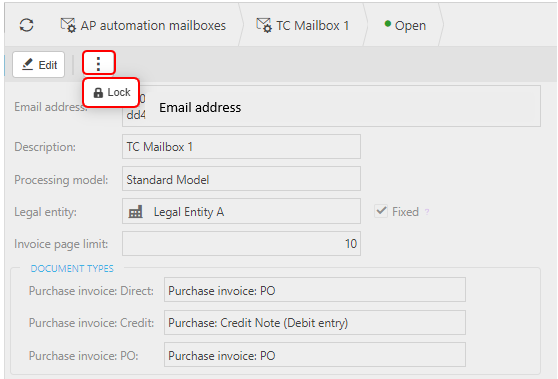Click the Edit button
This screenshot has width=558, height=379.
coord(38,64)
